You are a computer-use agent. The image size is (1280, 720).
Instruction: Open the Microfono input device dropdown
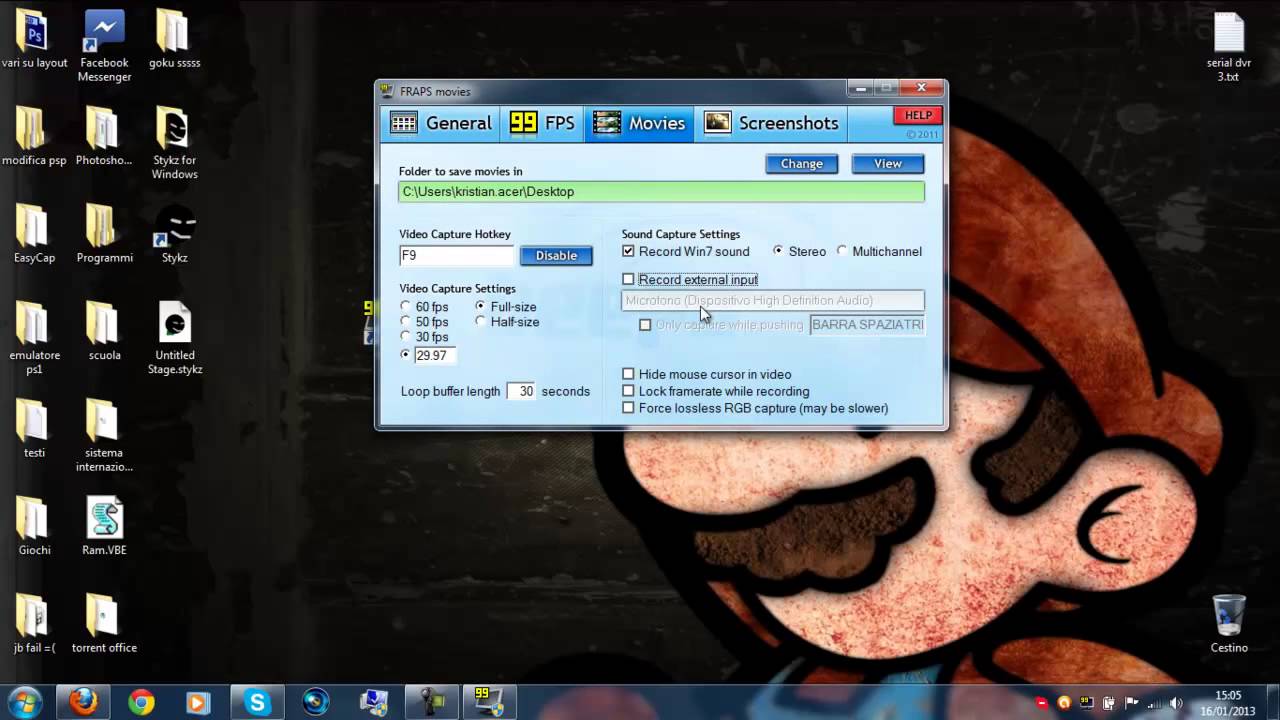pos(773,300)
